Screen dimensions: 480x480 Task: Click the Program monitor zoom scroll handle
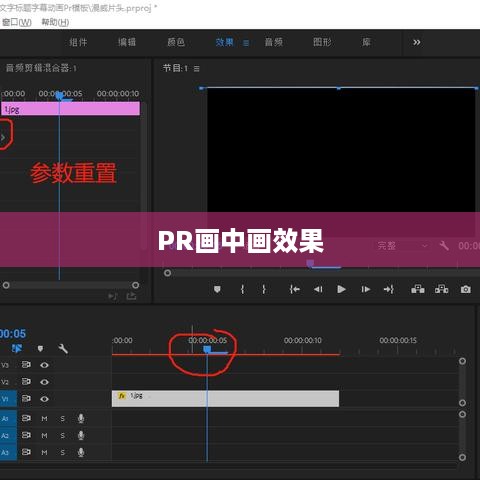(167, 273)
